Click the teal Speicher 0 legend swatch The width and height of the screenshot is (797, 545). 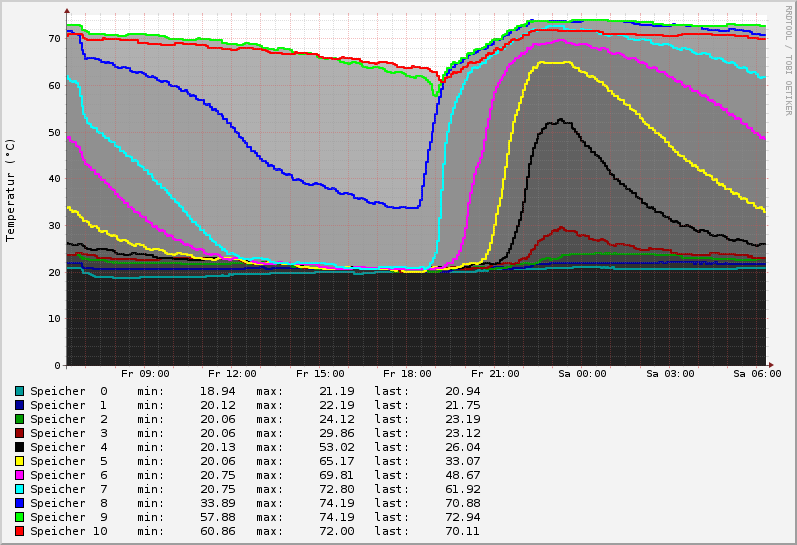[19, 391]
